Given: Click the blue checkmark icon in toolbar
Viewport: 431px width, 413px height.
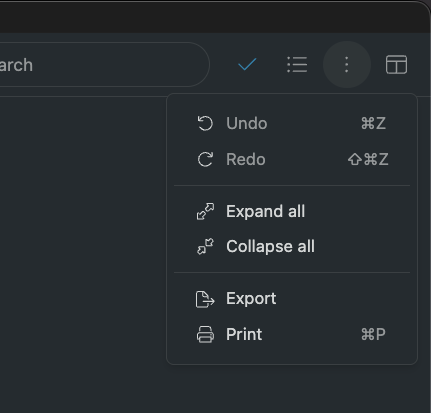Looking at the screenshot, I should [x=247, y=64].
